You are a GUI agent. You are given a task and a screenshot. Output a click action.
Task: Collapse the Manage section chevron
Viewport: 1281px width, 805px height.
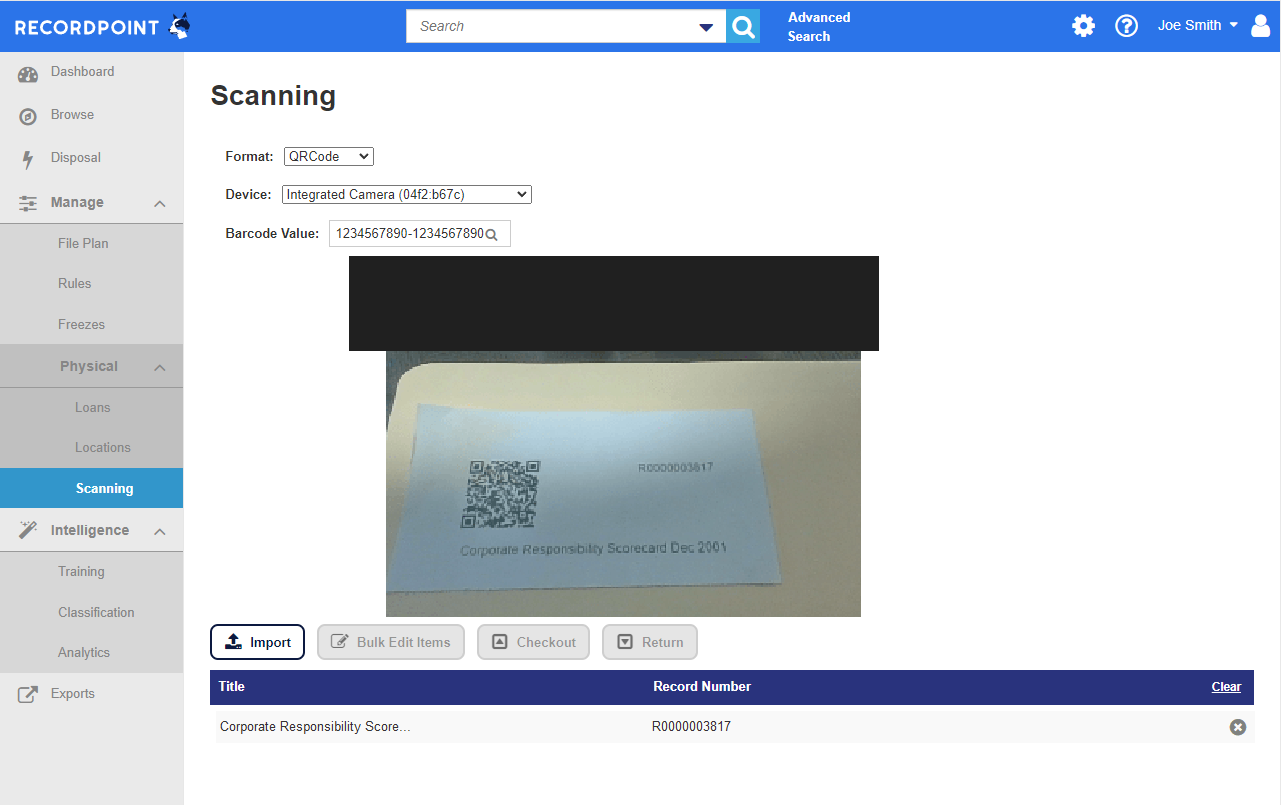160,203
